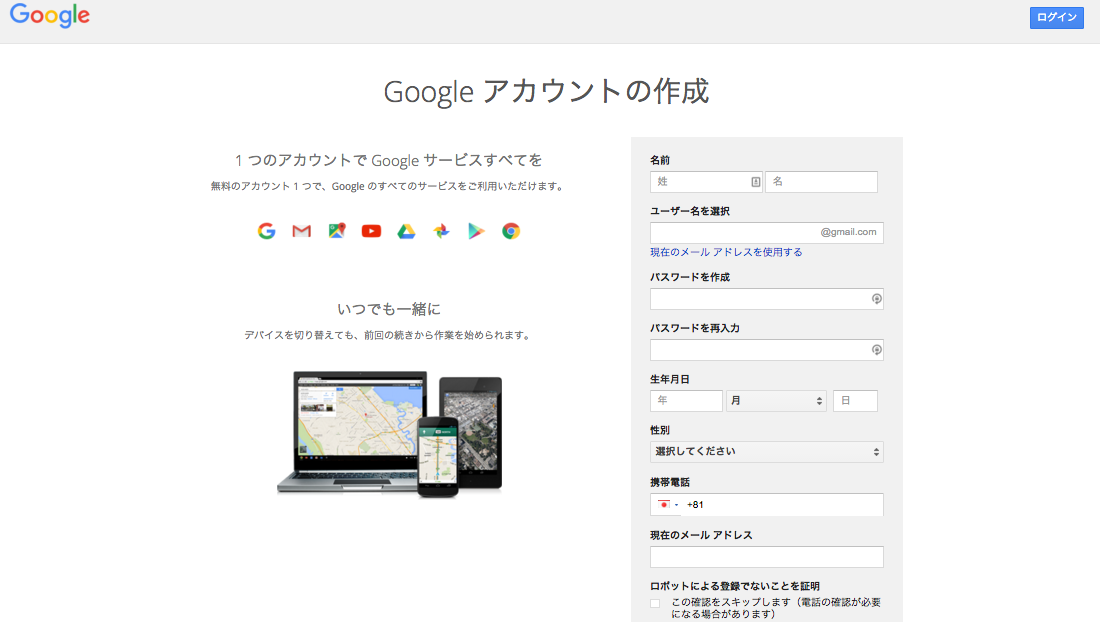Click the contact autofill icon in 姓 field
Viewport: 1100px width, 622px height.
756,182
